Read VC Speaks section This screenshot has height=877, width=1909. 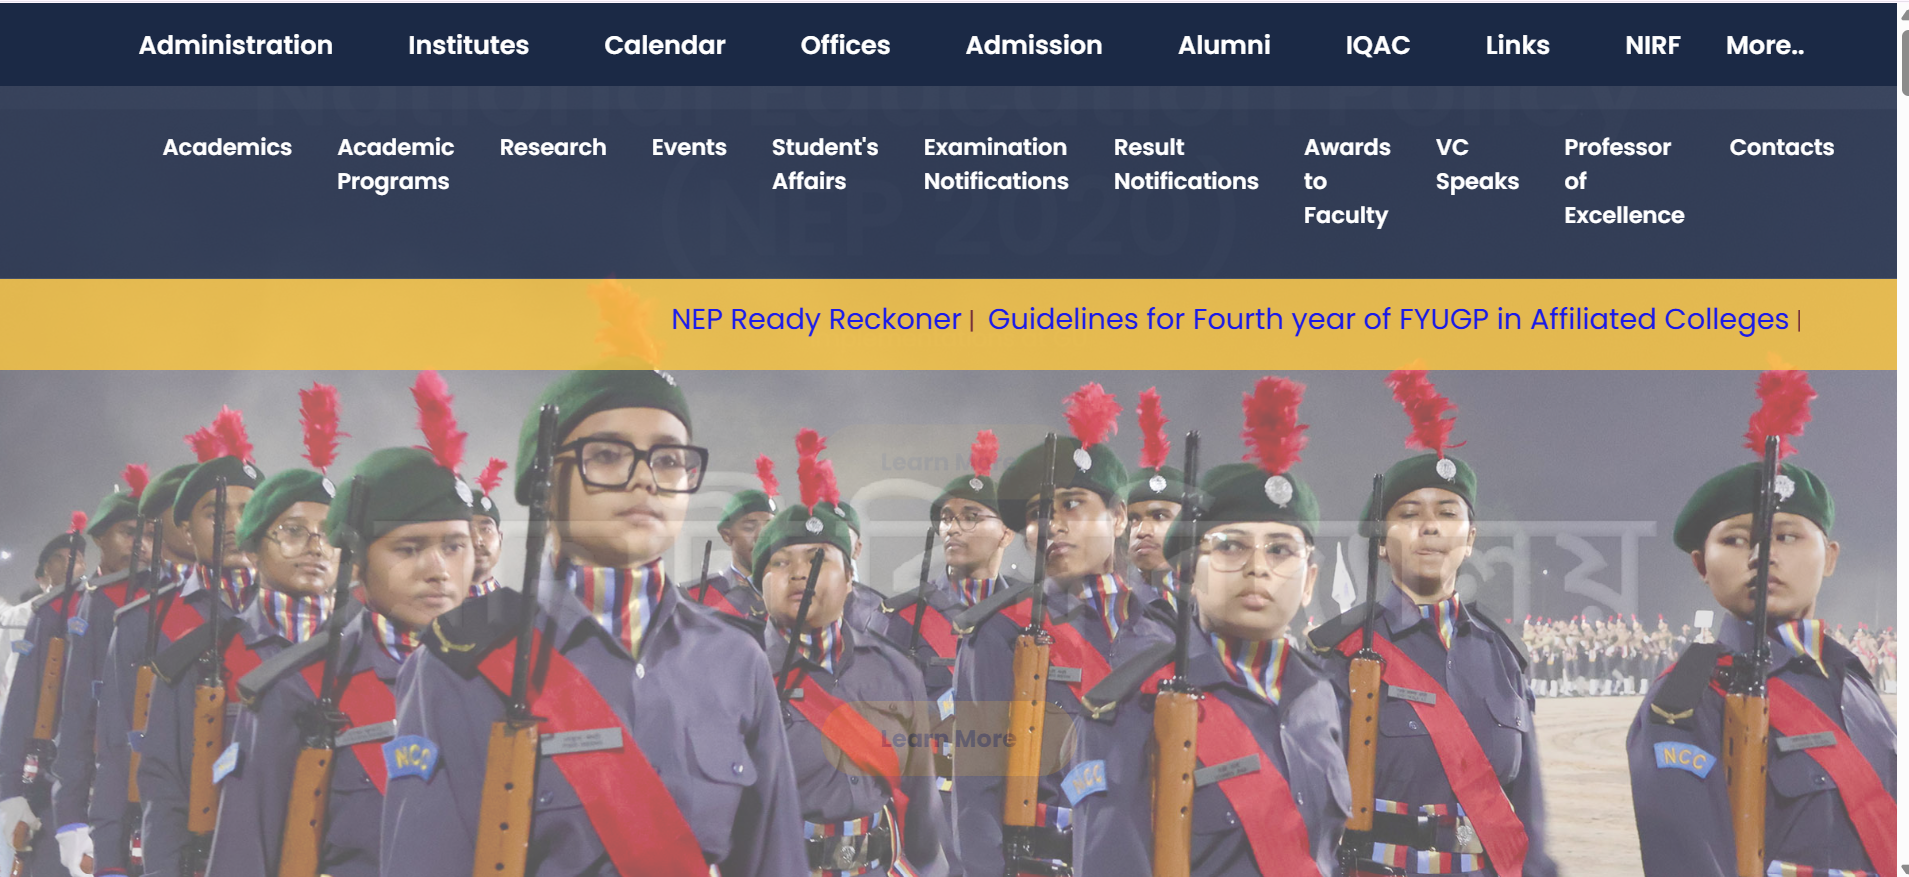click(x=1477, y=164)
